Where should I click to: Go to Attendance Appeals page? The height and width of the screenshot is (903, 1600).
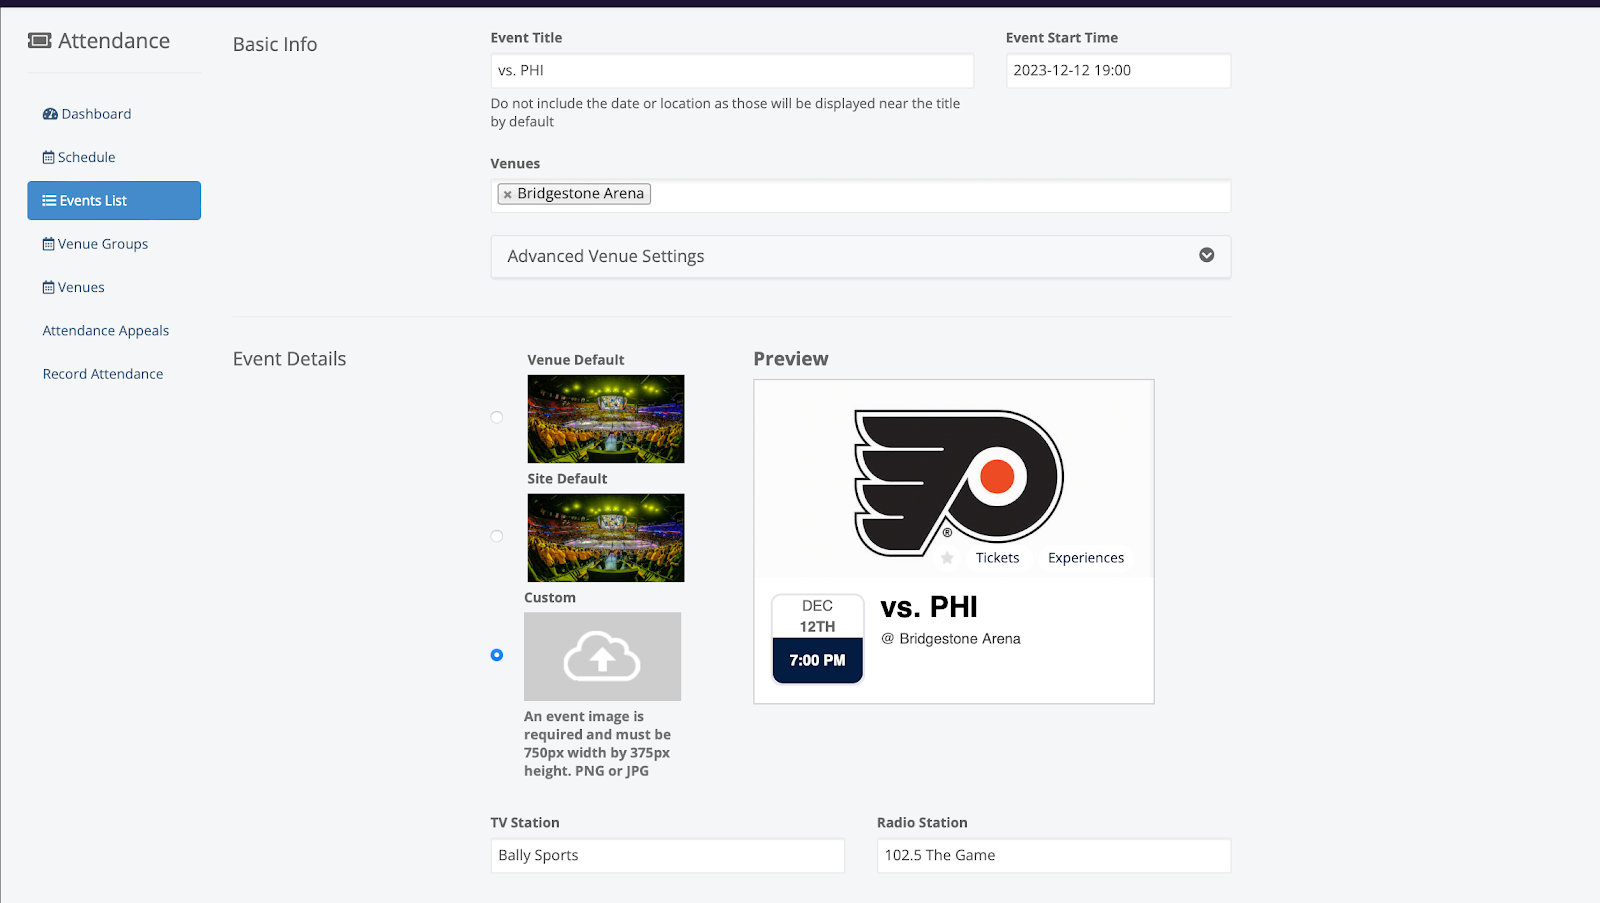coord(106,331)
